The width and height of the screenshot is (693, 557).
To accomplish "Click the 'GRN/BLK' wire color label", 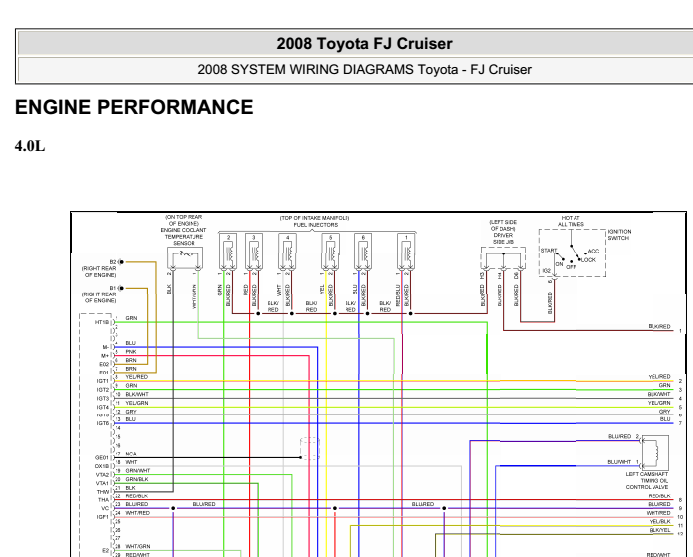I will 137,479.
